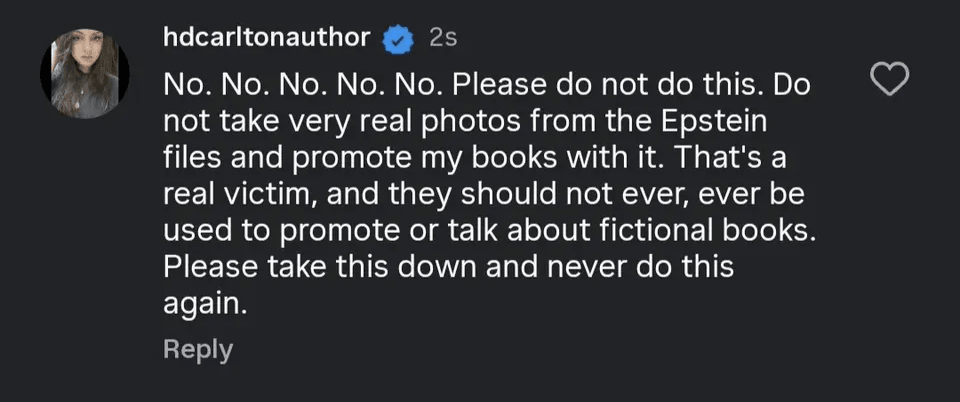Click the 2s comment timestamp
Screen dimensions: 960x402
tap(442, 38)
